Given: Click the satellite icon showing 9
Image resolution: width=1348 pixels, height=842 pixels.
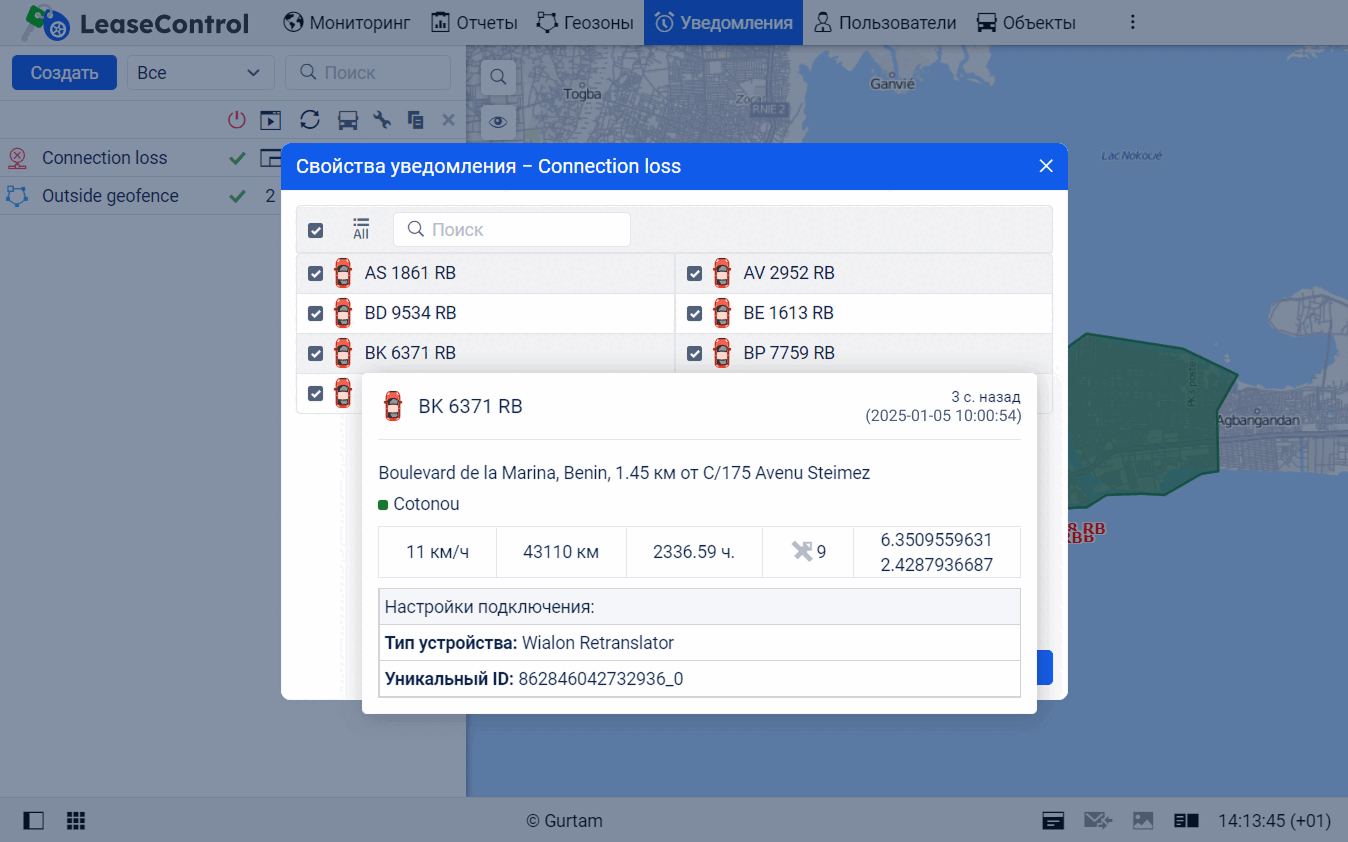Looking at the screenshot, I should (802, 551).
